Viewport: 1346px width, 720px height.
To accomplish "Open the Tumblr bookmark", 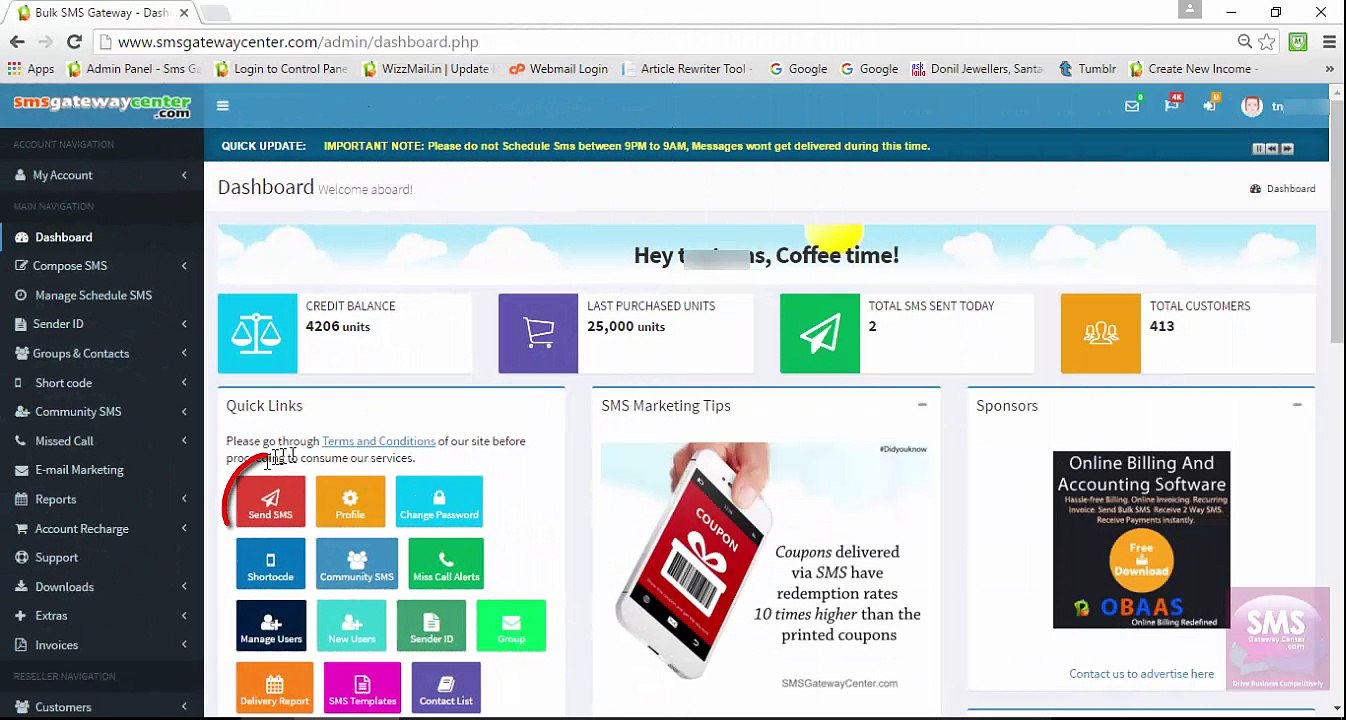I will [1087, 69].
